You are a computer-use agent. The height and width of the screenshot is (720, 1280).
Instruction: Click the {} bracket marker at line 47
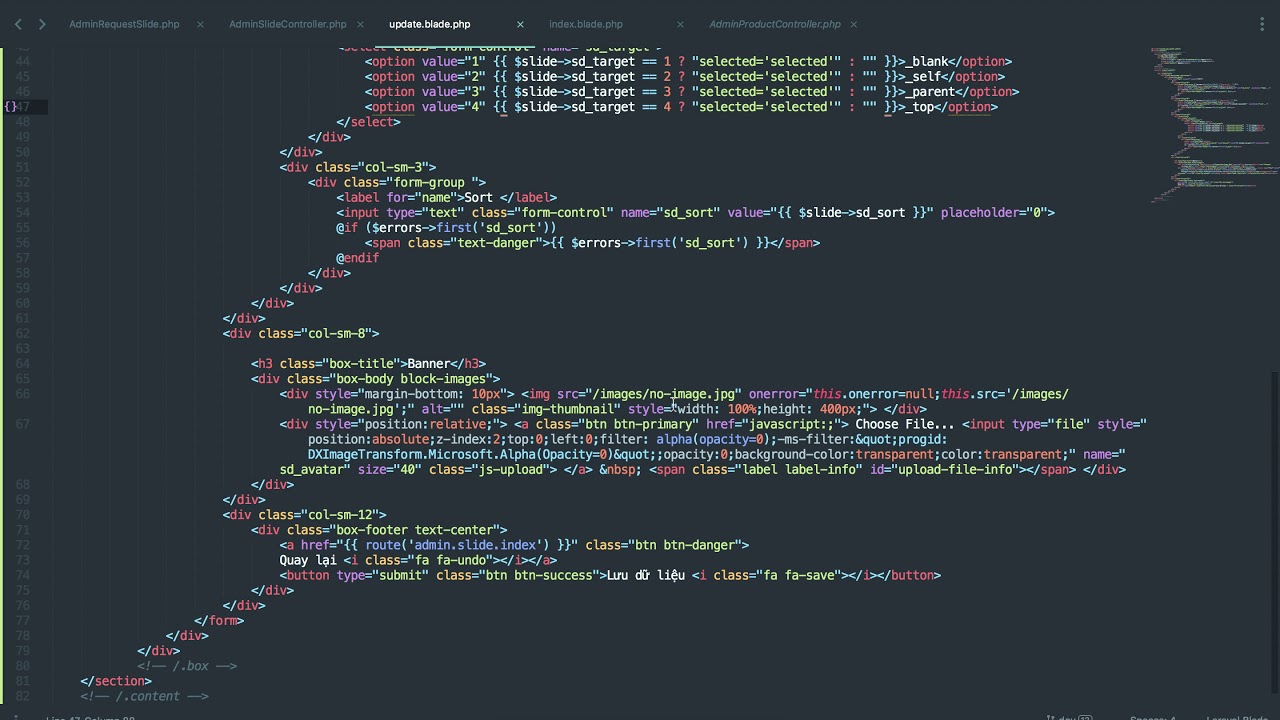(x=11, y=107)
